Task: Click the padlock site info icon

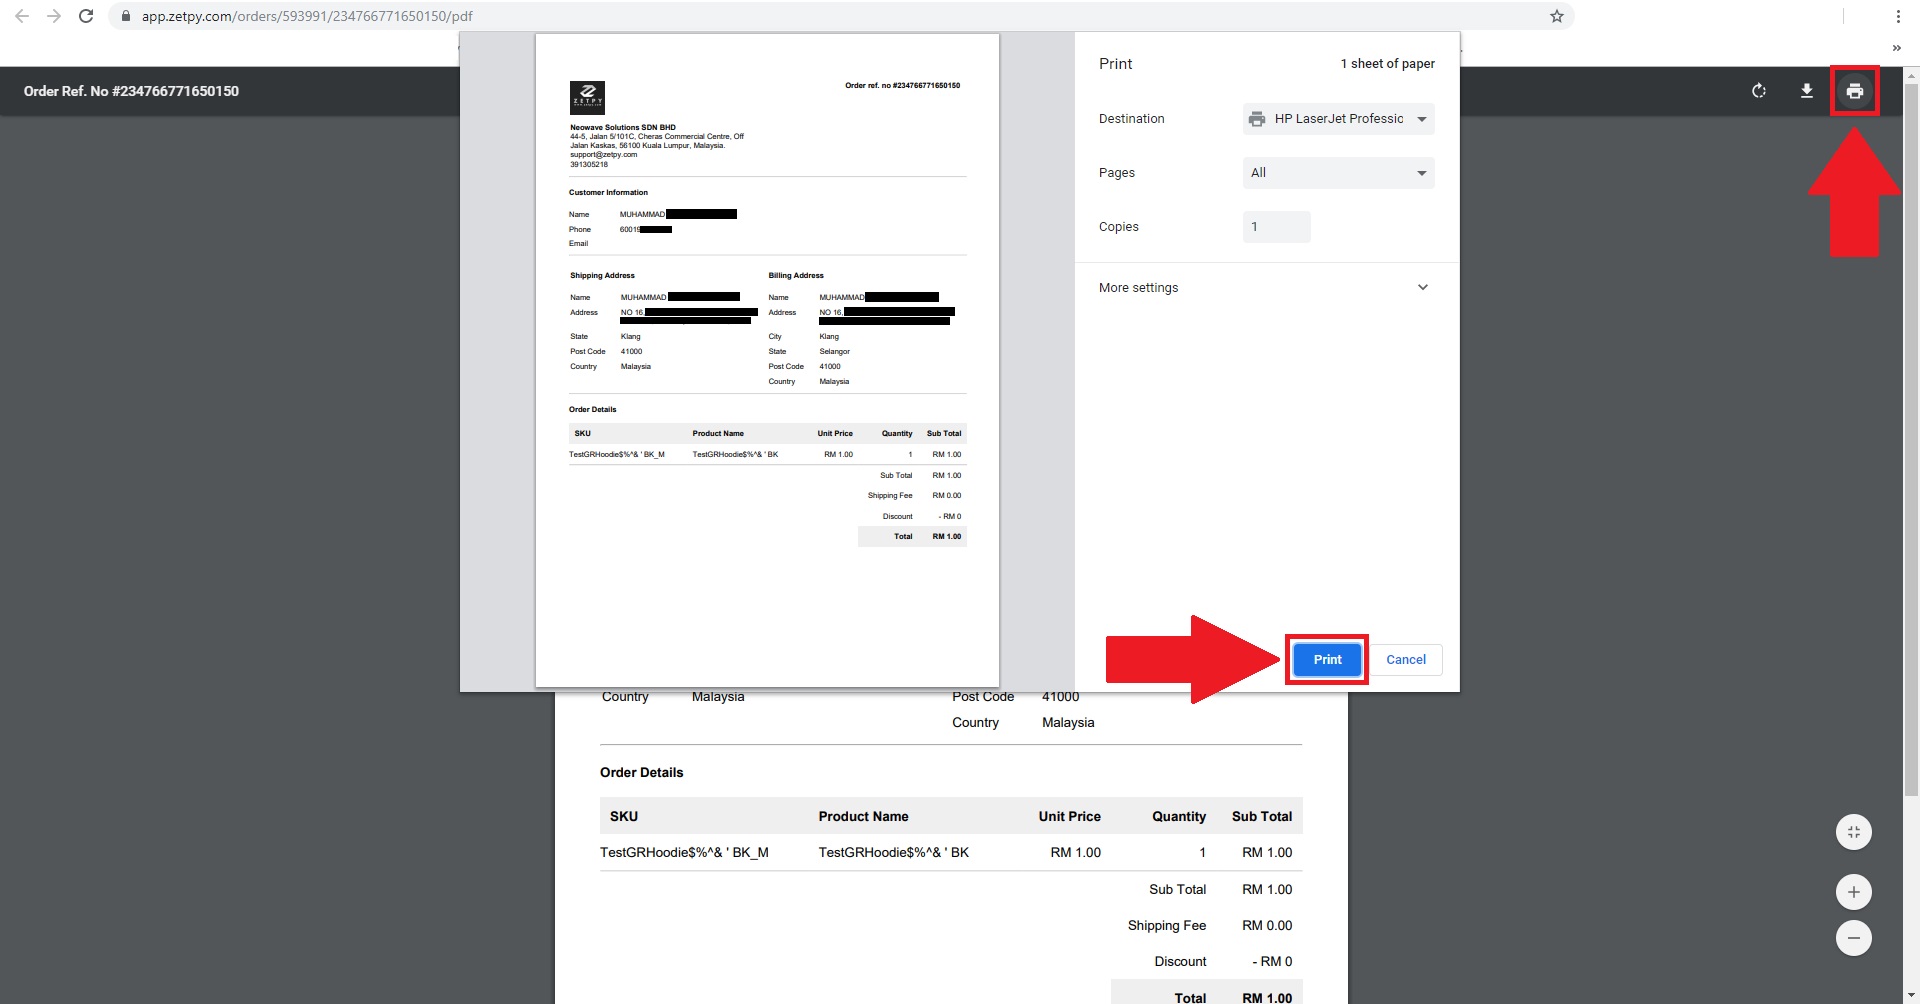Action: coord(126,16)
